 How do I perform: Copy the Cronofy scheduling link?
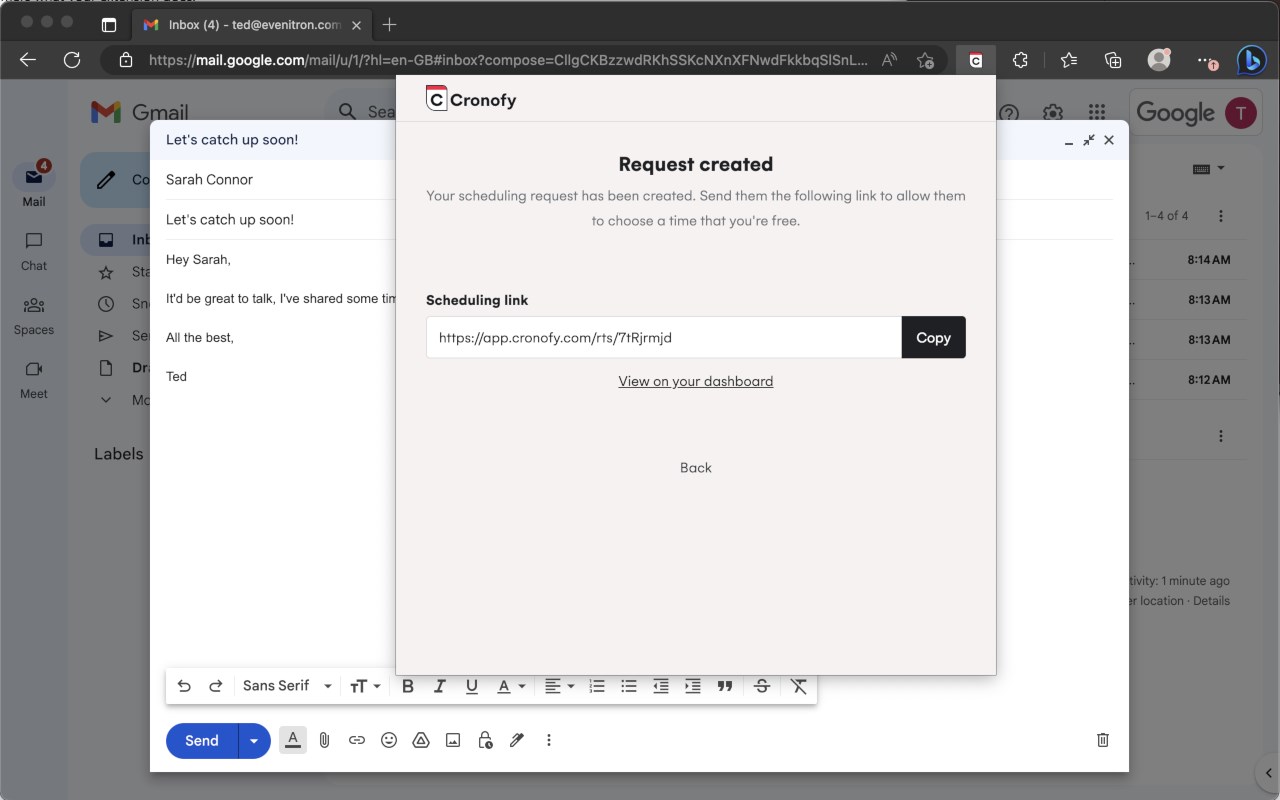click(933, 337)
